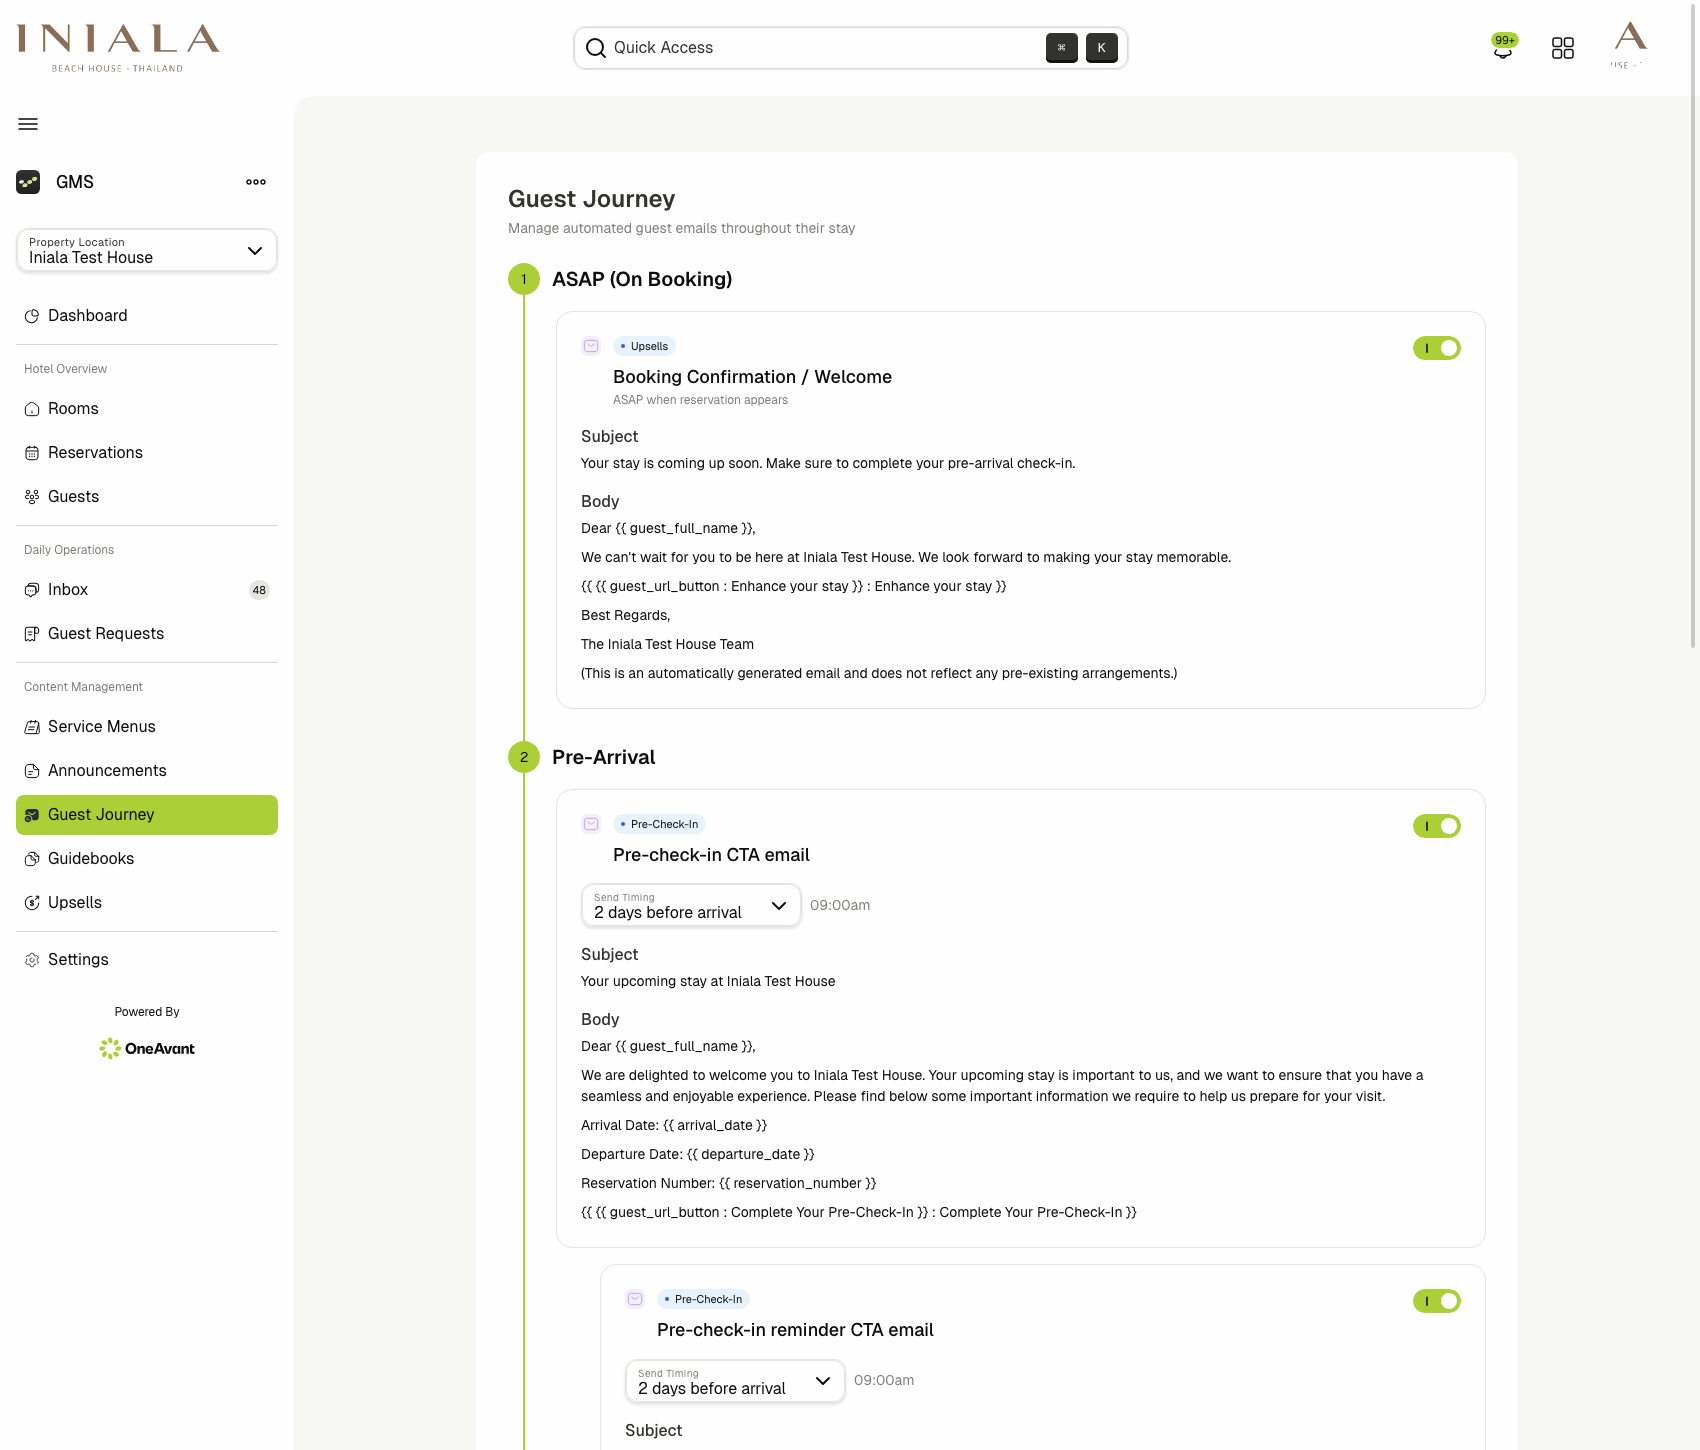Open Send Timing dropdown on reminder email
1700x1450 pixels.
734,1381
